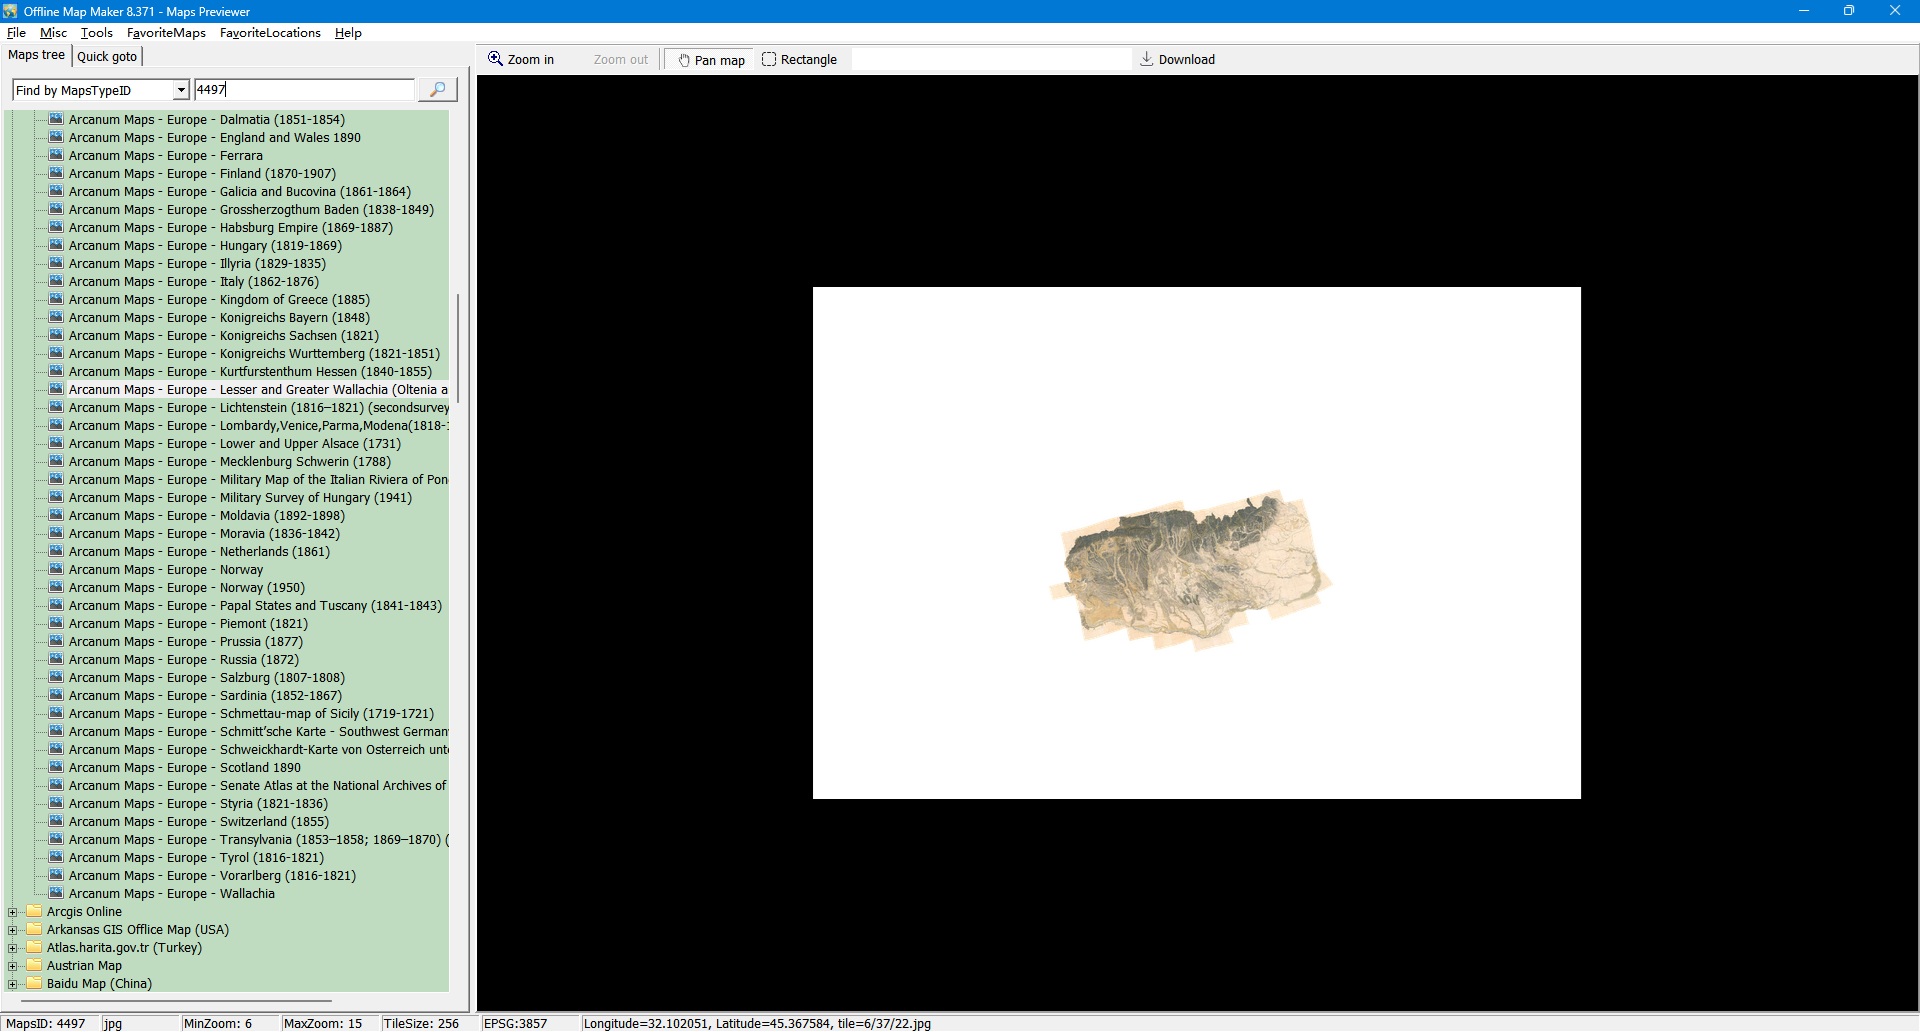
Task: Click map icon beside Russia (1872)
Action: 56,660
